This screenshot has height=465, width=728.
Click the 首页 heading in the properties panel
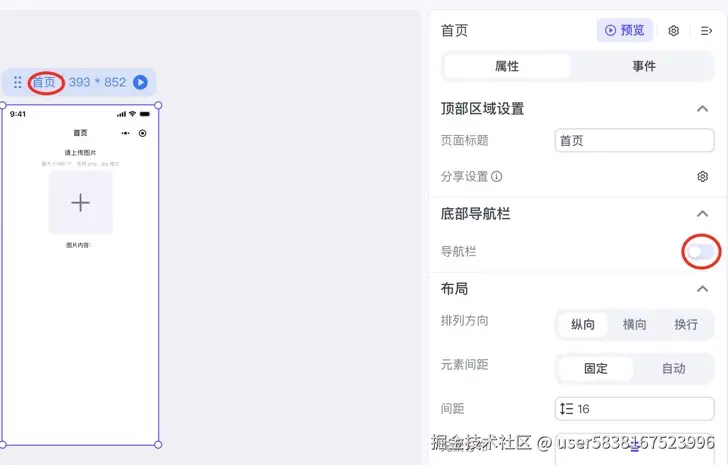pos(454,31)
